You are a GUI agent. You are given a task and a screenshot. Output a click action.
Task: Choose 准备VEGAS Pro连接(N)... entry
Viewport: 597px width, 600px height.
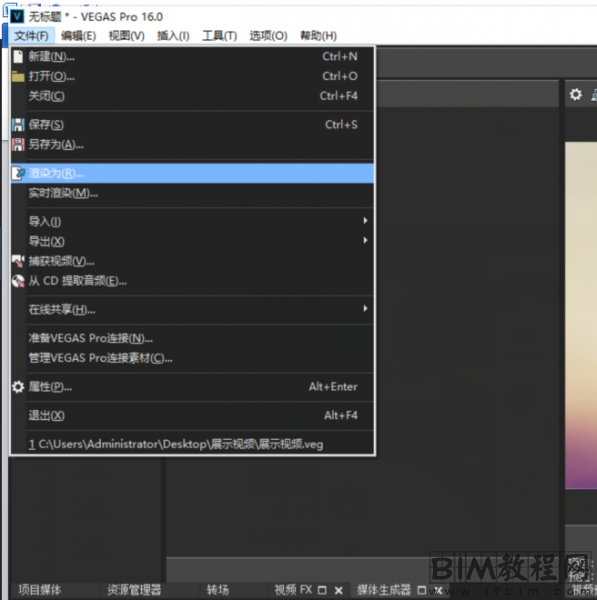tap(192, 338)
